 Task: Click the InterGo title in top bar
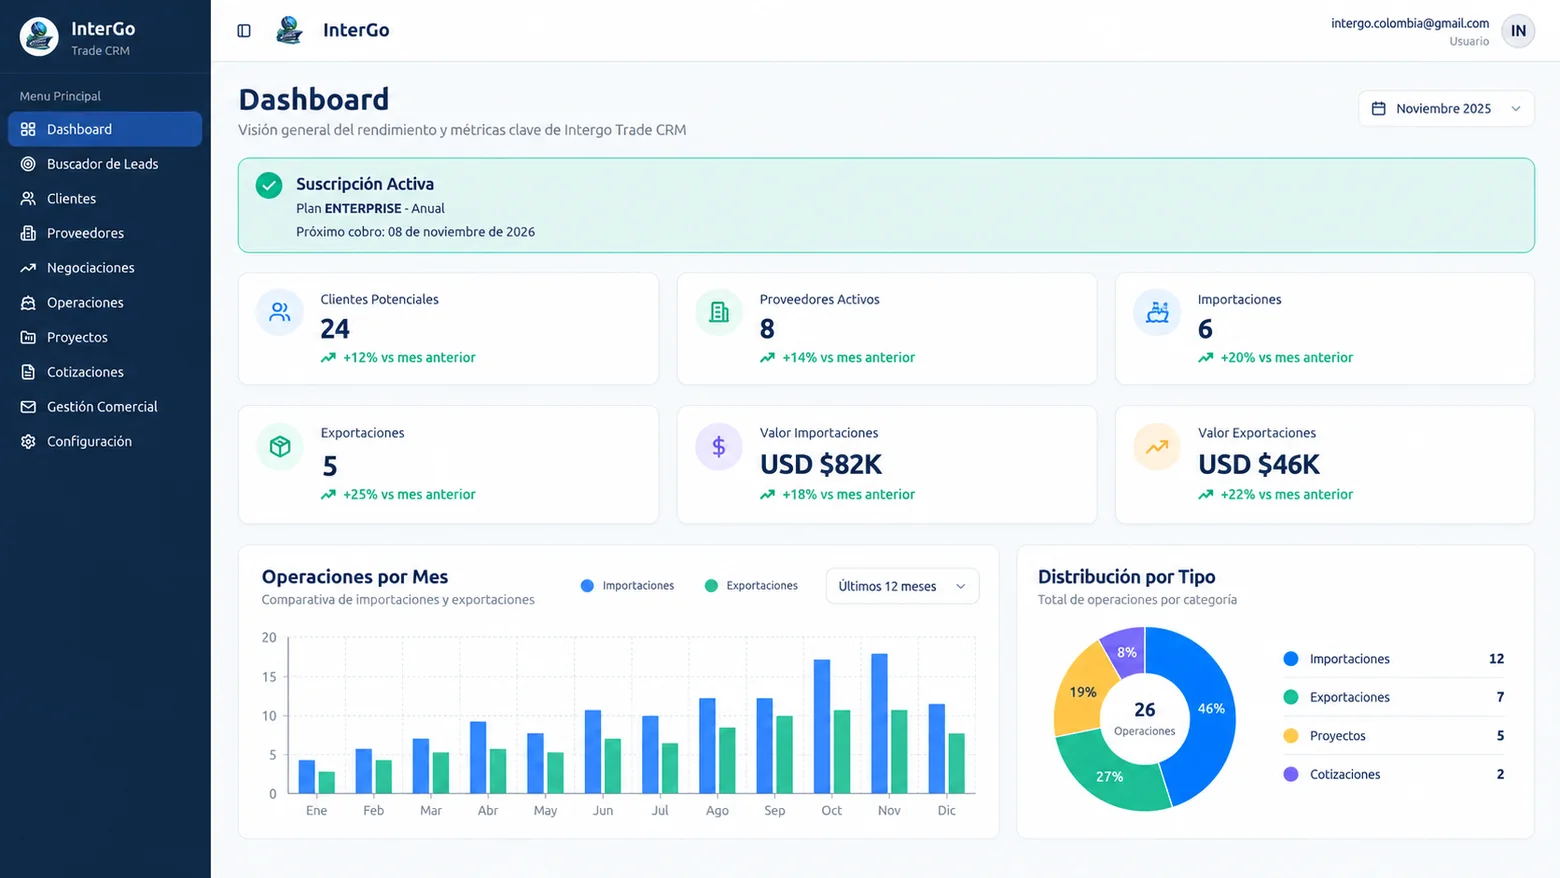tap(356, 30)
